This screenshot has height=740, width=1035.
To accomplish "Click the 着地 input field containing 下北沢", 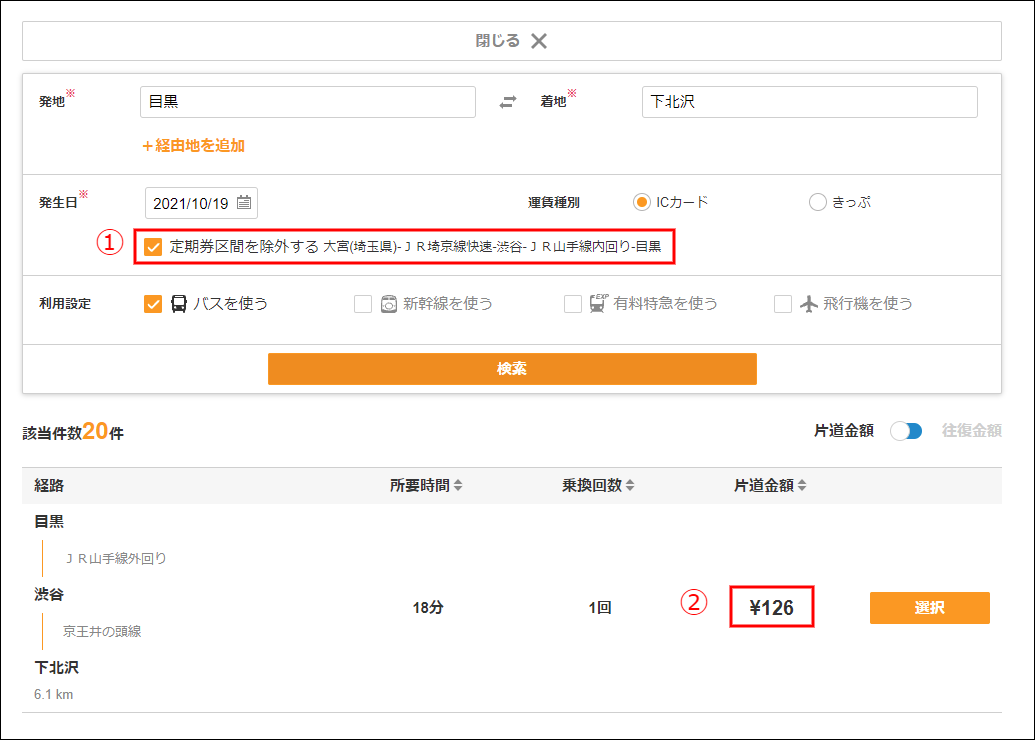I will [809, 102].
